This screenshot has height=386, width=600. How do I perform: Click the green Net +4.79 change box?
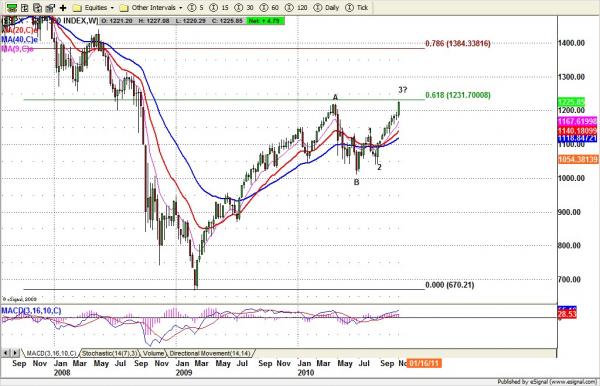pos(265,21)
